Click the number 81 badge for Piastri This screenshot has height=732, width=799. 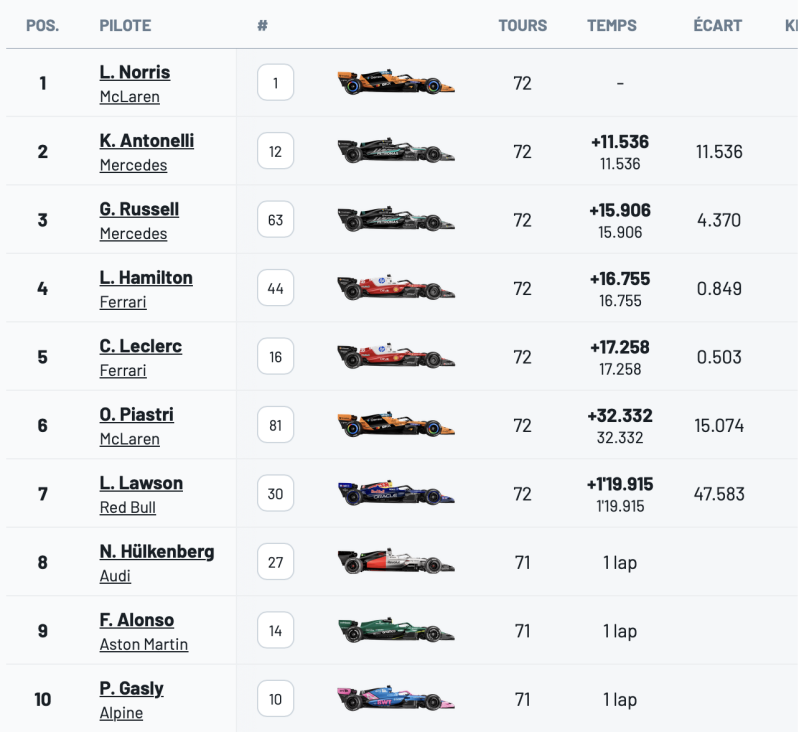pyautogui.click(x=276, y=425)
